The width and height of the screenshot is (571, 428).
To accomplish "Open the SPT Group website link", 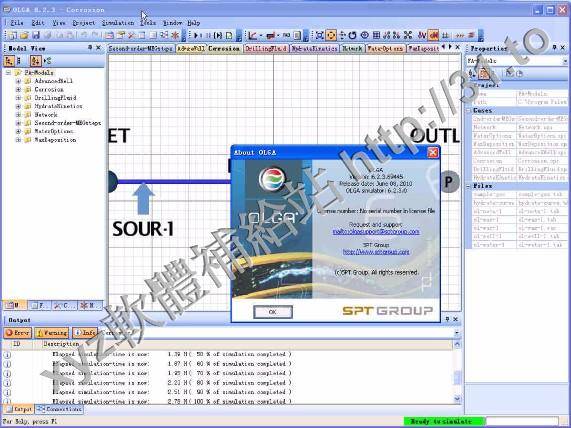I will tap(376, 252).
